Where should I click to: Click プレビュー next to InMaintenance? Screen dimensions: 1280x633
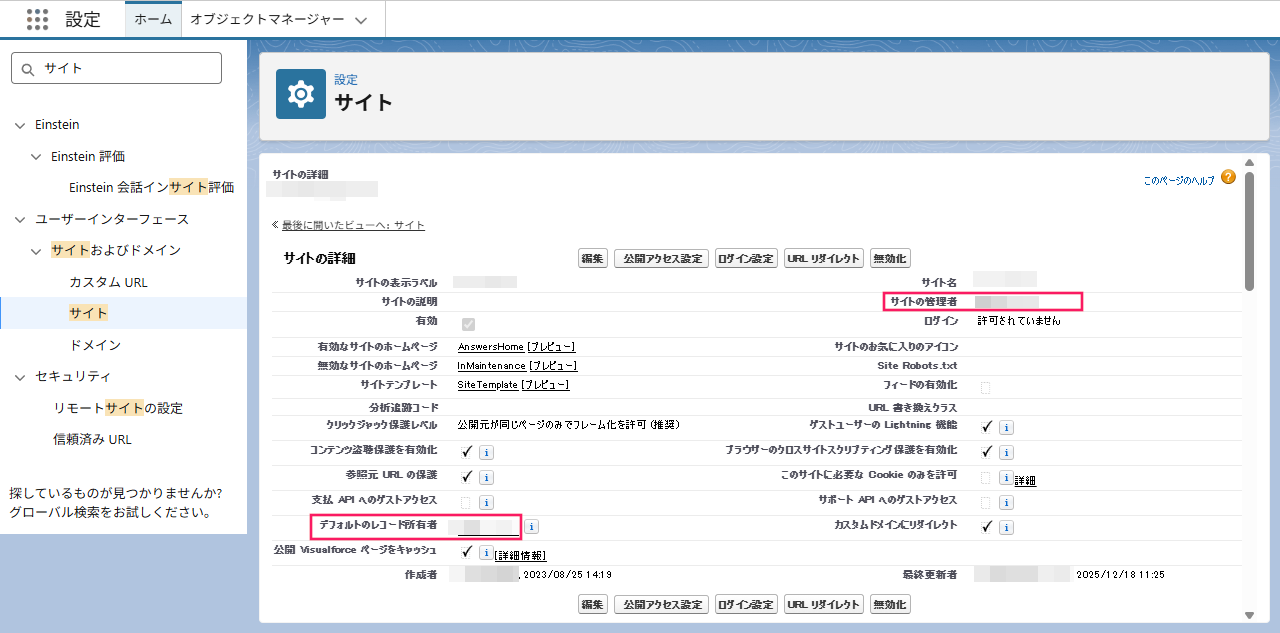pos(553,366)
